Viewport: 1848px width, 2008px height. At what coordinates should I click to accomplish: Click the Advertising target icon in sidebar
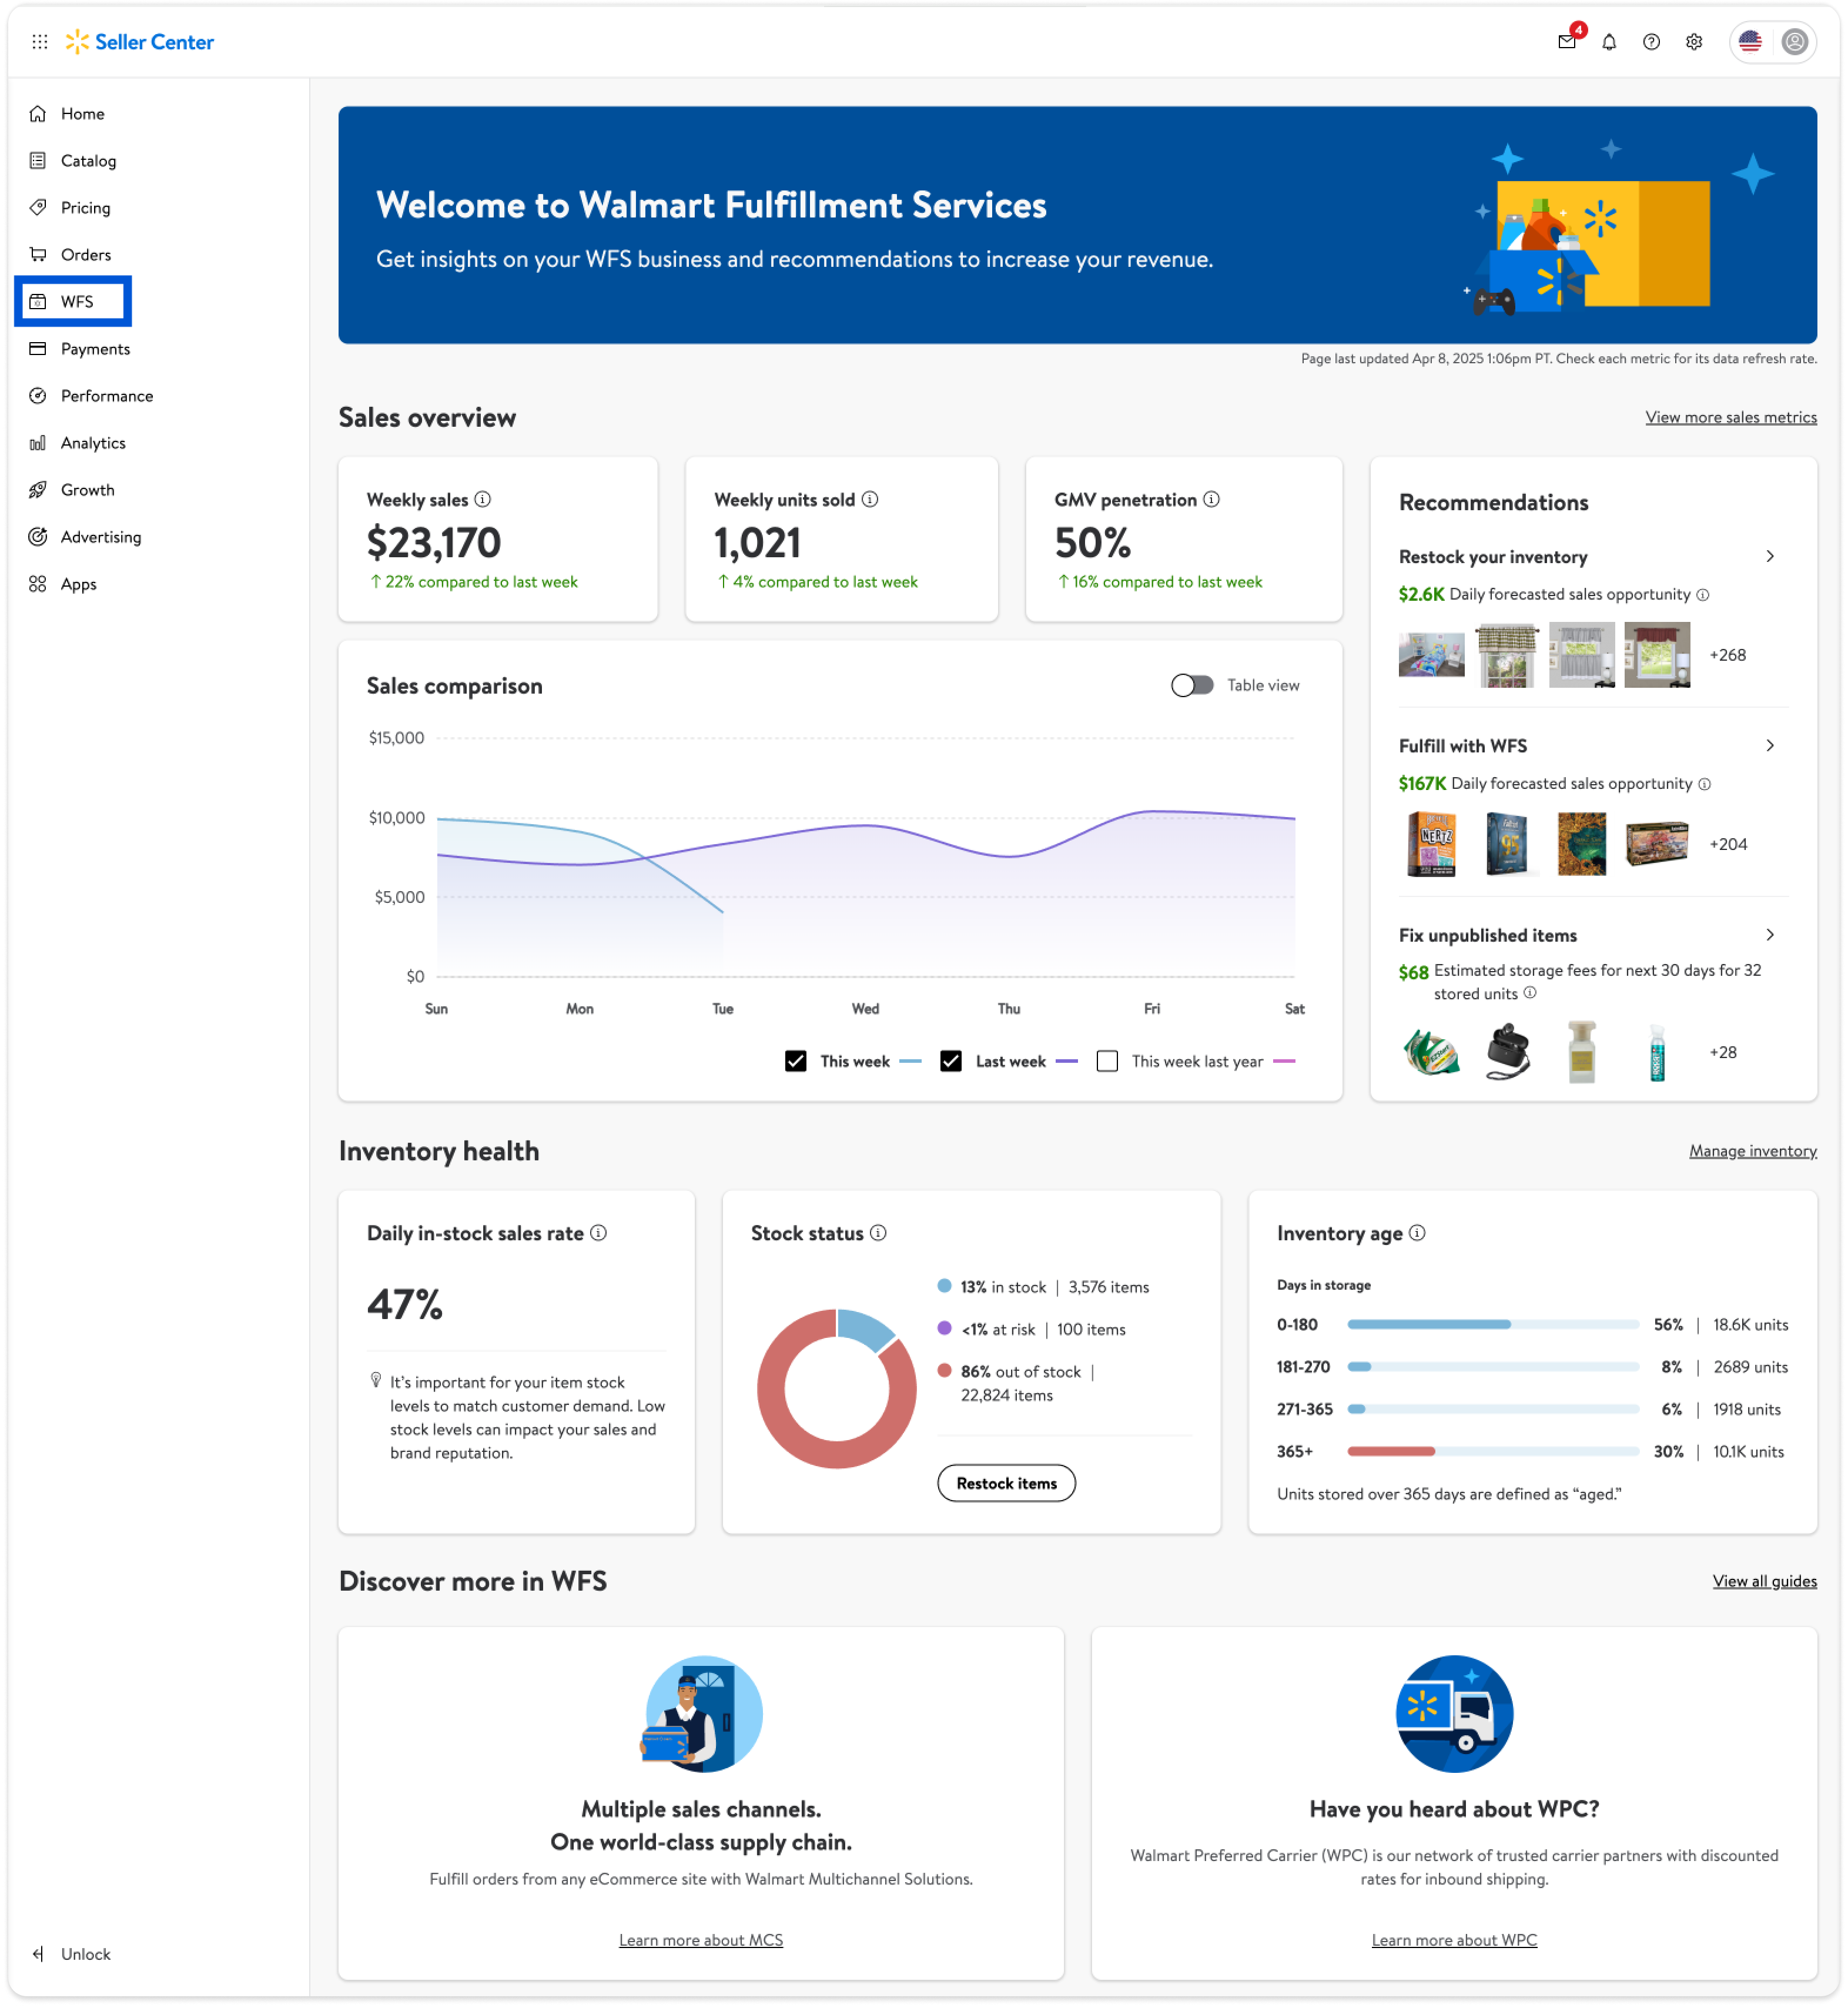tap(38, 537)
